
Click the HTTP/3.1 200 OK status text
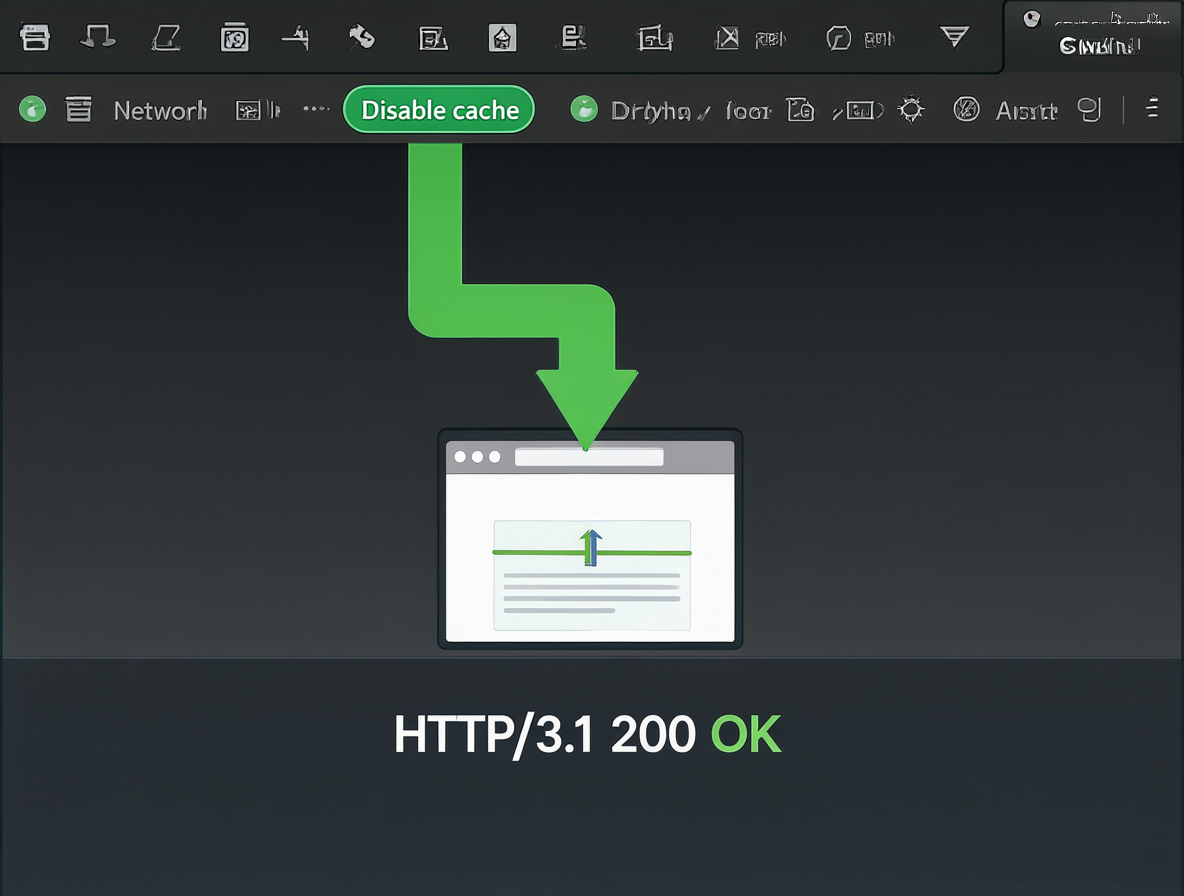pos(587,734)
